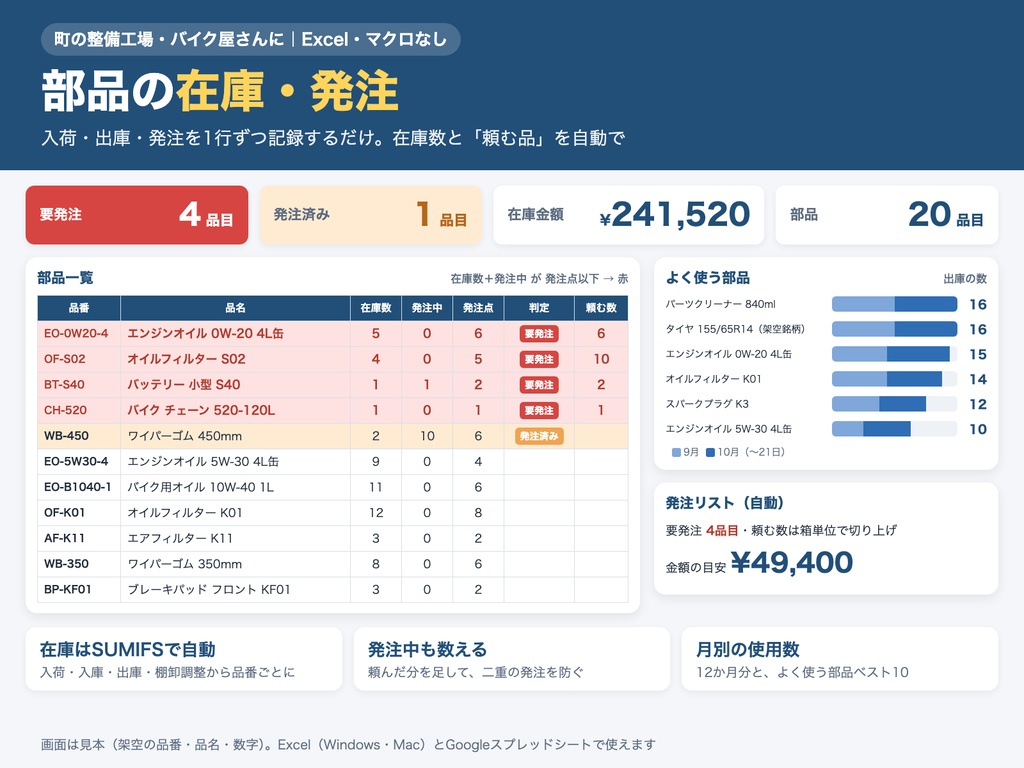Click the 9月 light blue legend swatch
Screen dimensions: 1024x768
pos(676,452)
